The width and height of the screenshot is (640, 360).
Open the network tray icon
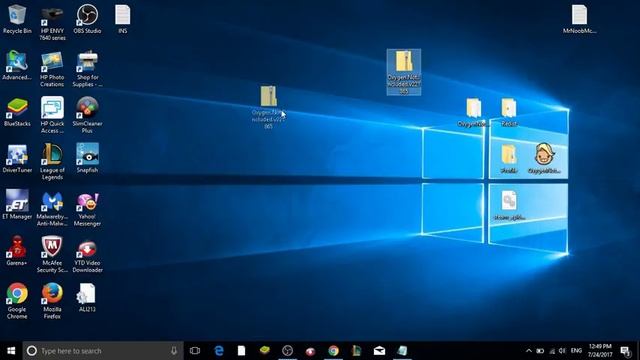[x=552, y=351]
